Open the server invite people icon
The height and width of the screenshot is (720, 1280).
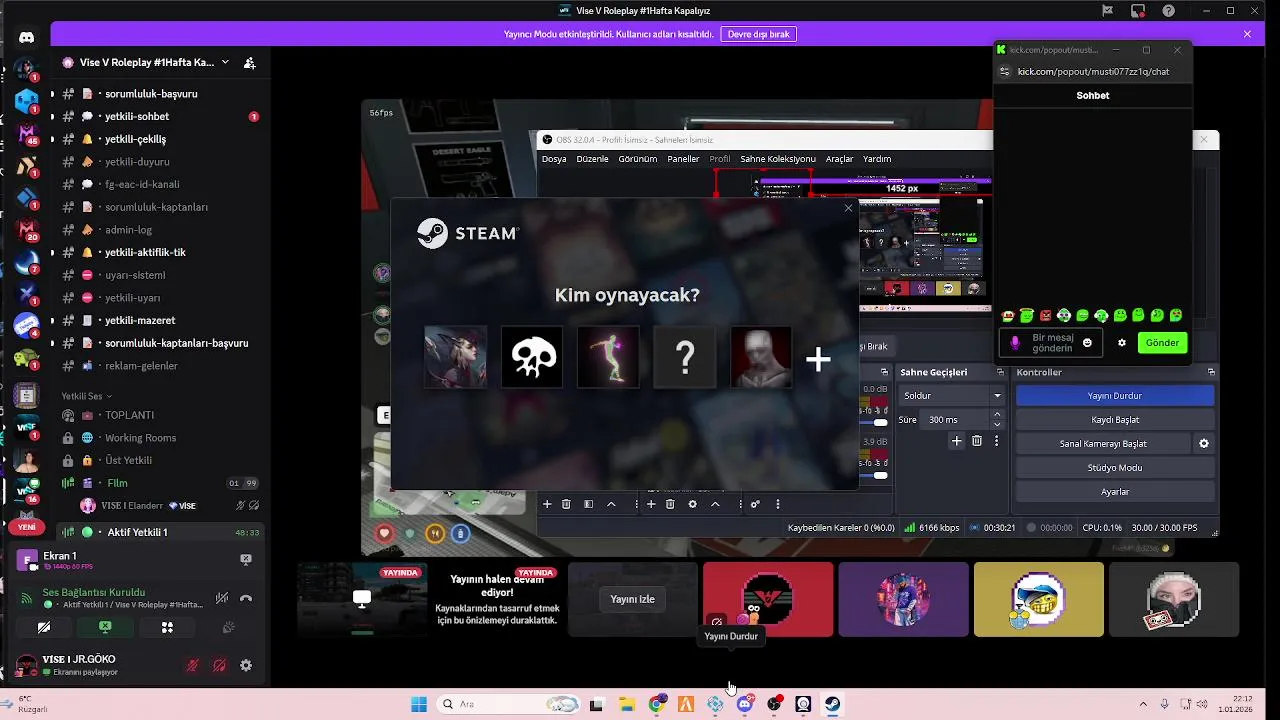pos(249,62)
